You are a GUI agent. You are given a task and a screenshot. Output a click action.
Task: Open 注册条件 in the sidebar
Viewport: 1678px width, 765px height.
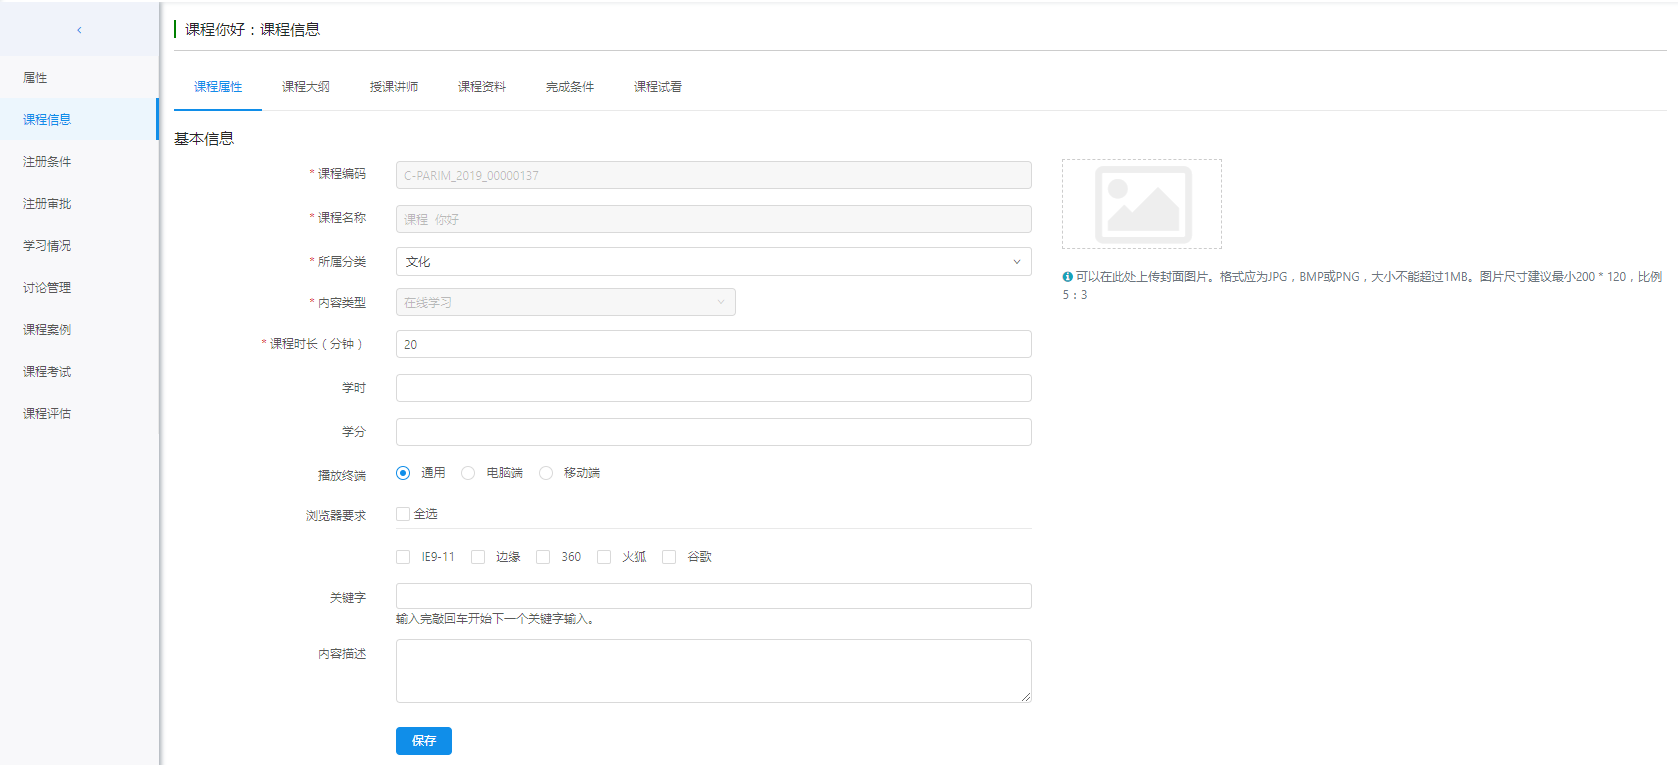47,162
